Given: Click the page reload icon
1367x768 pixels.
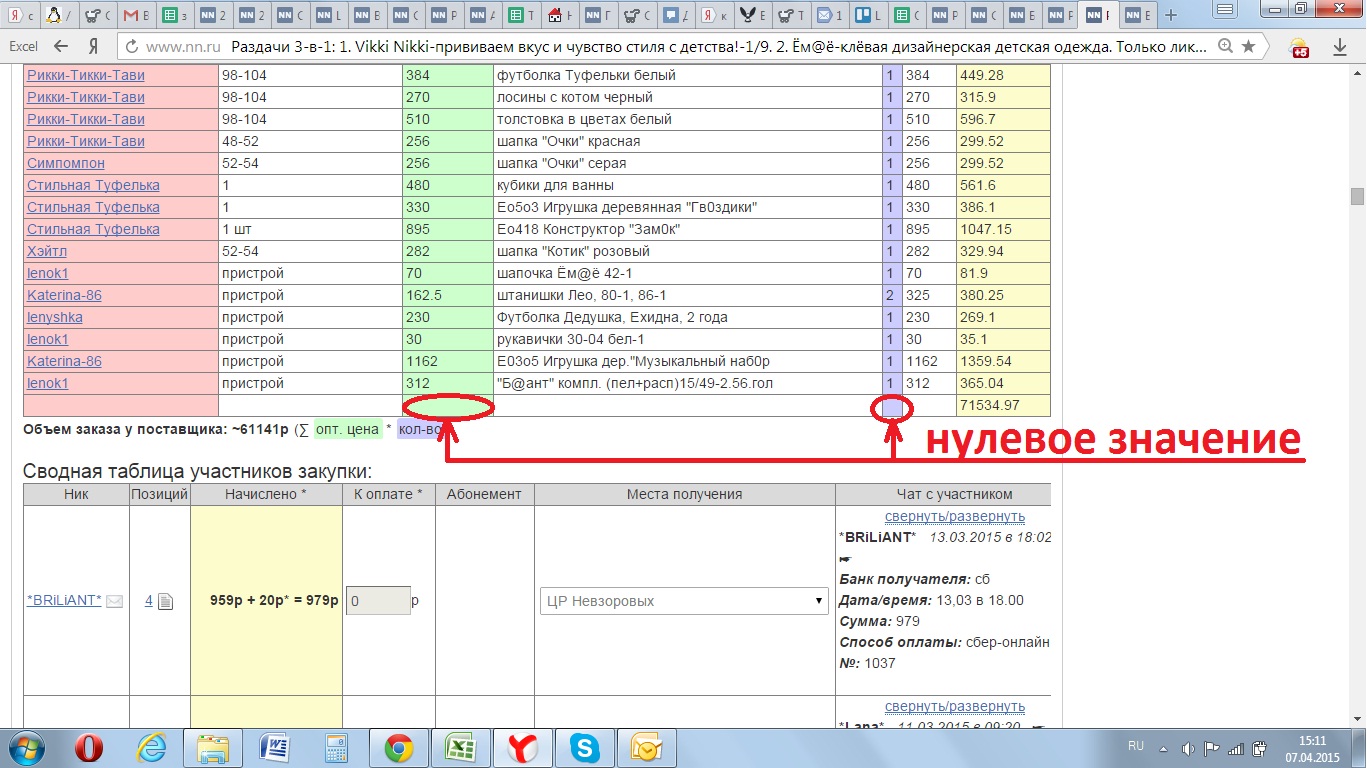Looking at the screenshot, I should tap(131, 46).
